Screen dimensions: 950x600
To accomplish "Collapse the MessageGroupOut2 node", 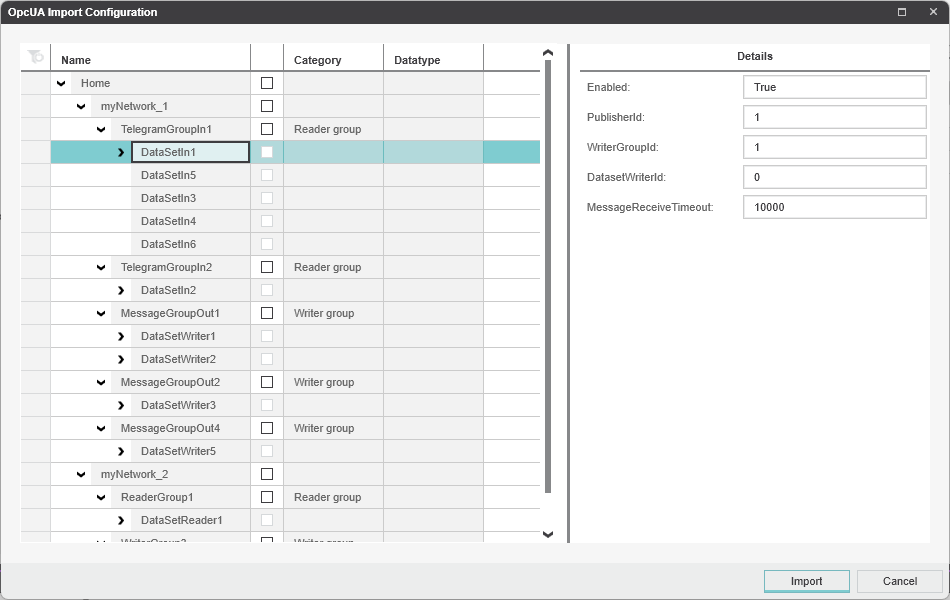I will [101, 382].
